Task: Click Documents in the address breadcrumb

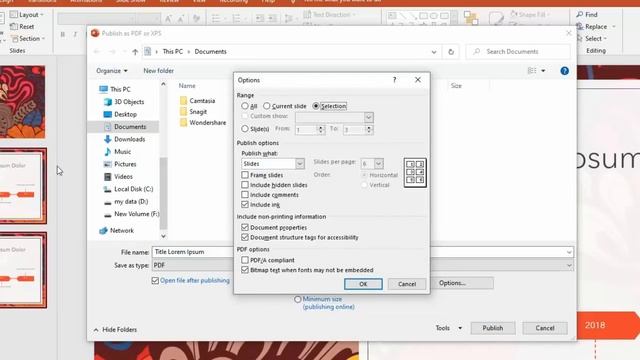Action: [x=210, y=51]
